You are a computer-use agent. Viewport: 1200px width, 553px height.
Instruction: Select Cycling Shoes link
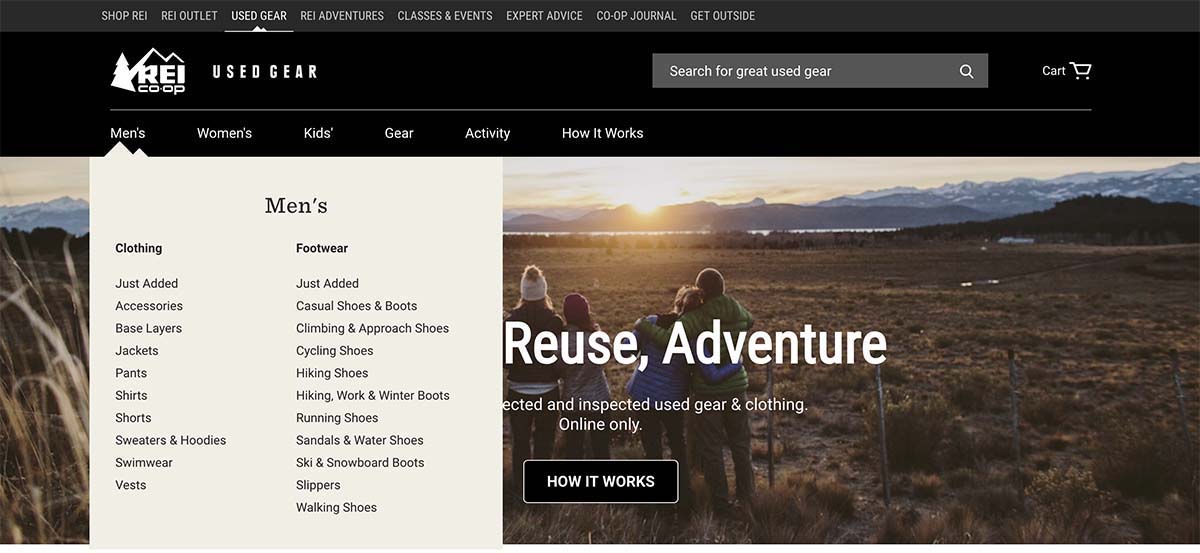(x=335, y=351)
